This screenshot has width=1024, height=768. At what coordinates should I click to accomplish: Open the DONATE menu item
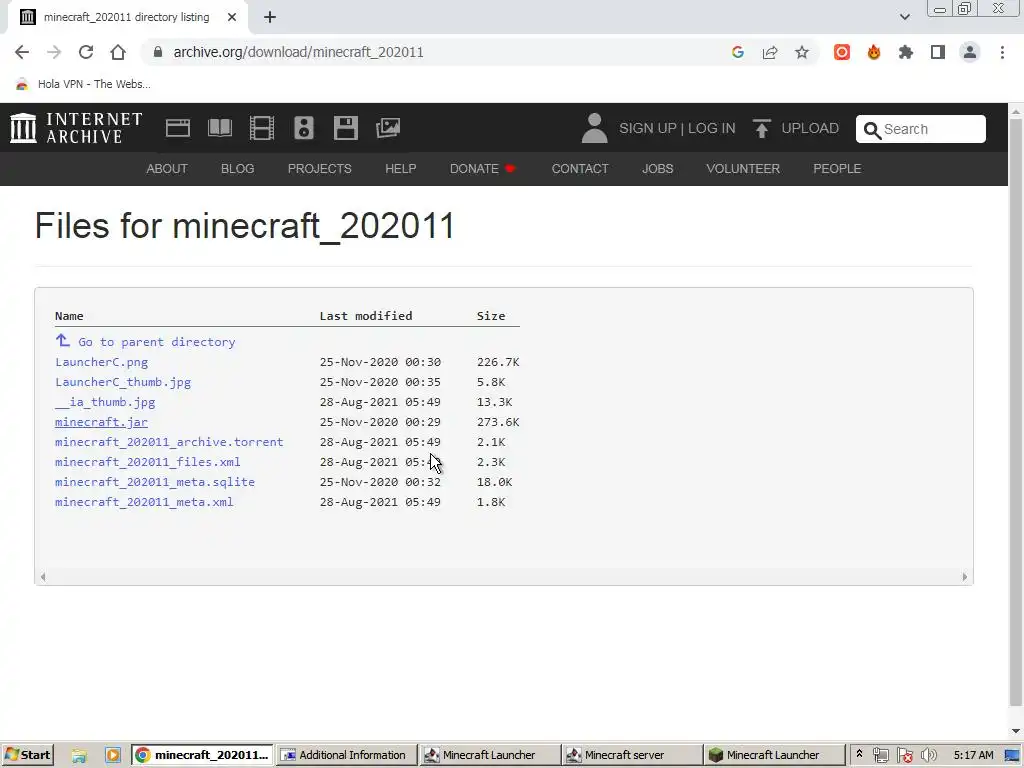(x=483, y=168)
